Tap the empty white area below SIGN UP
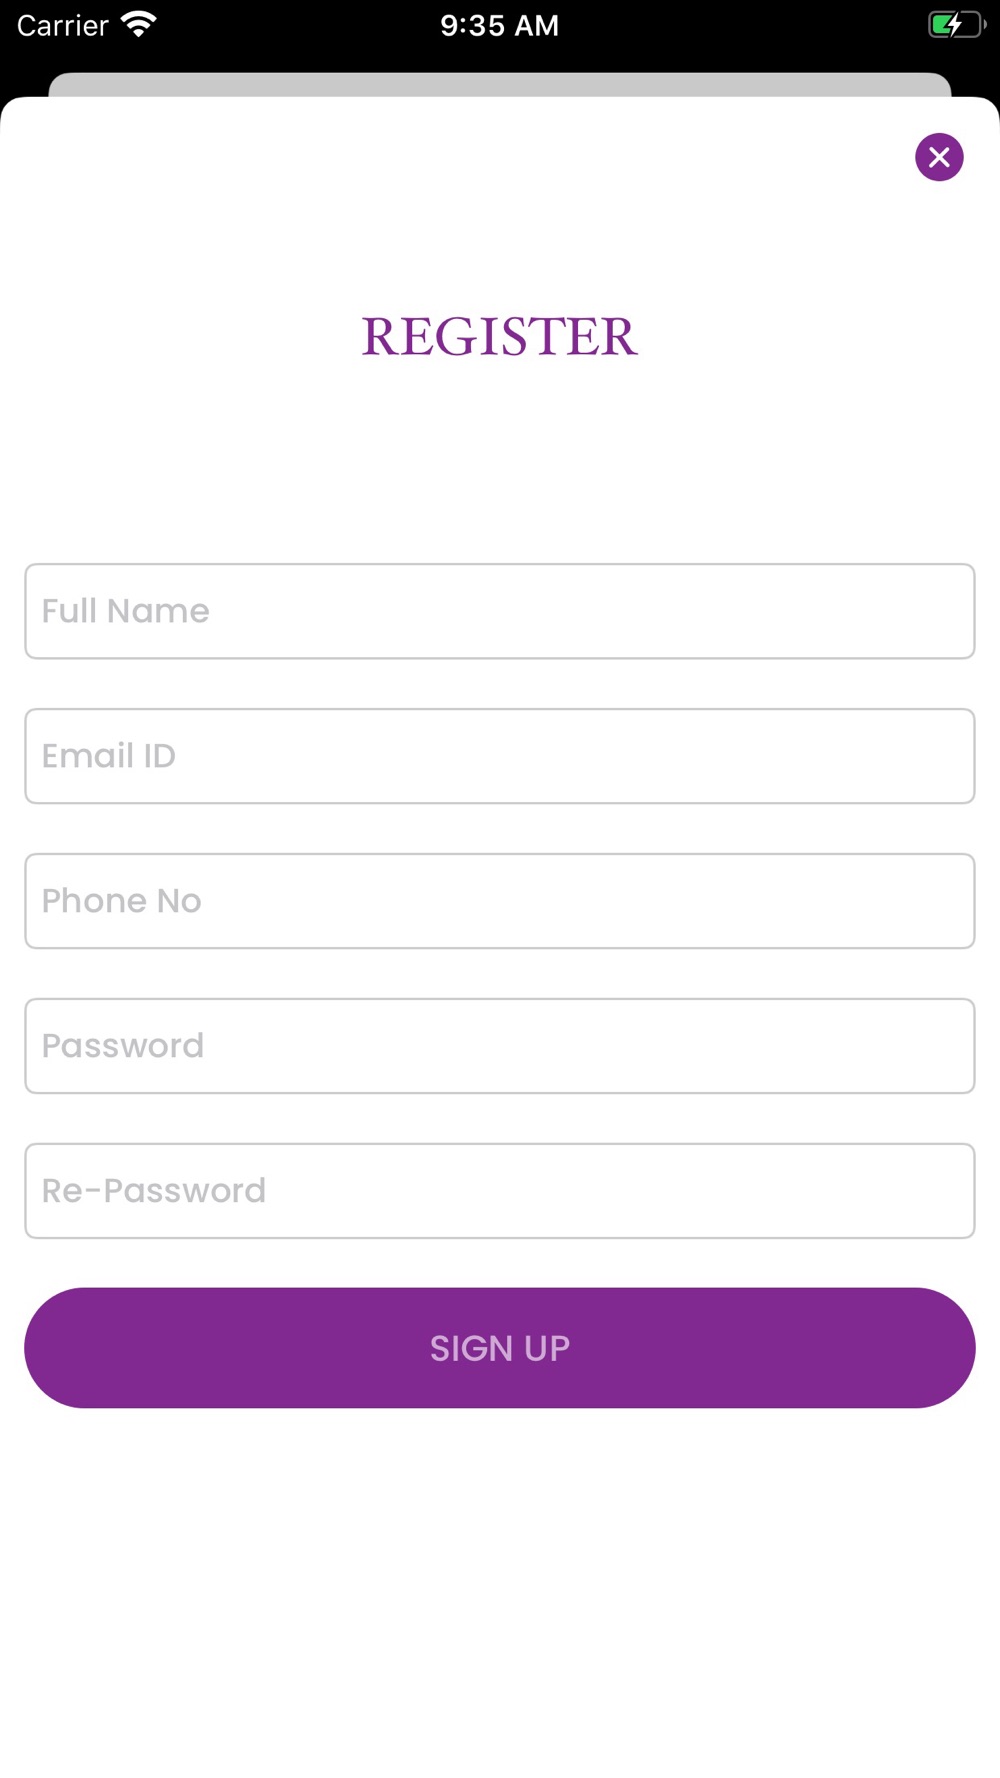 (500, 1590)
